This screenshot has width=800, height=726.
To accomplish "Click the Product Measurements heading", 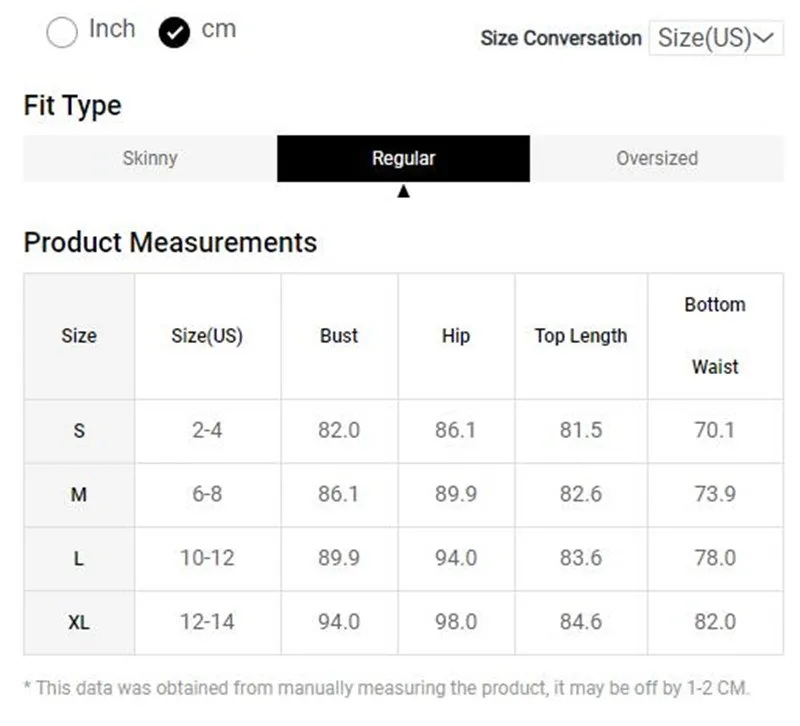I will click(170, 242).
